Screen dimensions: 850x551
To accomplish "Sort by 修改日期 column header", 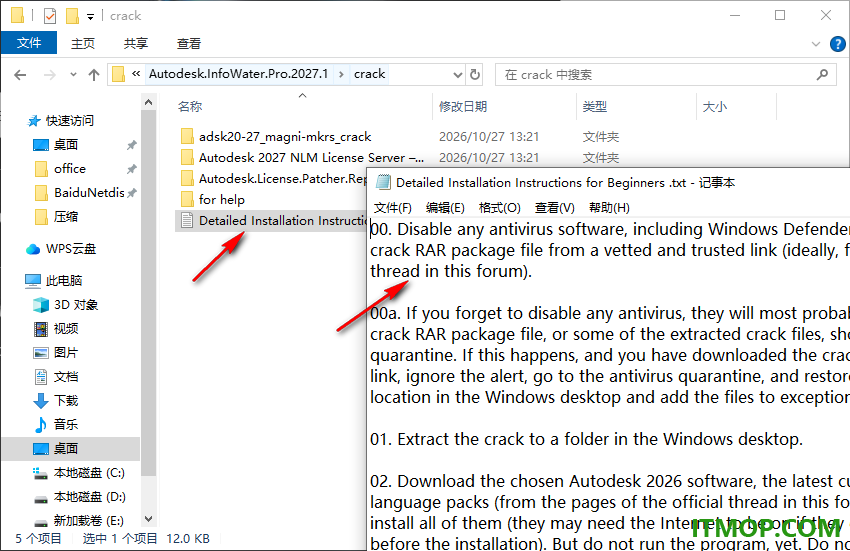I will [x=462, y=106].
